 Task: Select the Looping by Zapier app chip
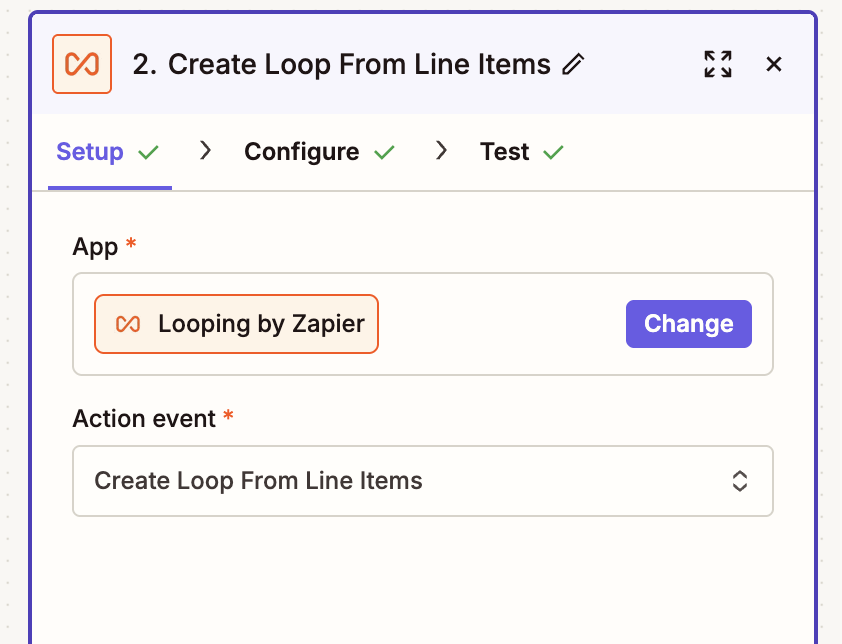click(x=237, y=324)
